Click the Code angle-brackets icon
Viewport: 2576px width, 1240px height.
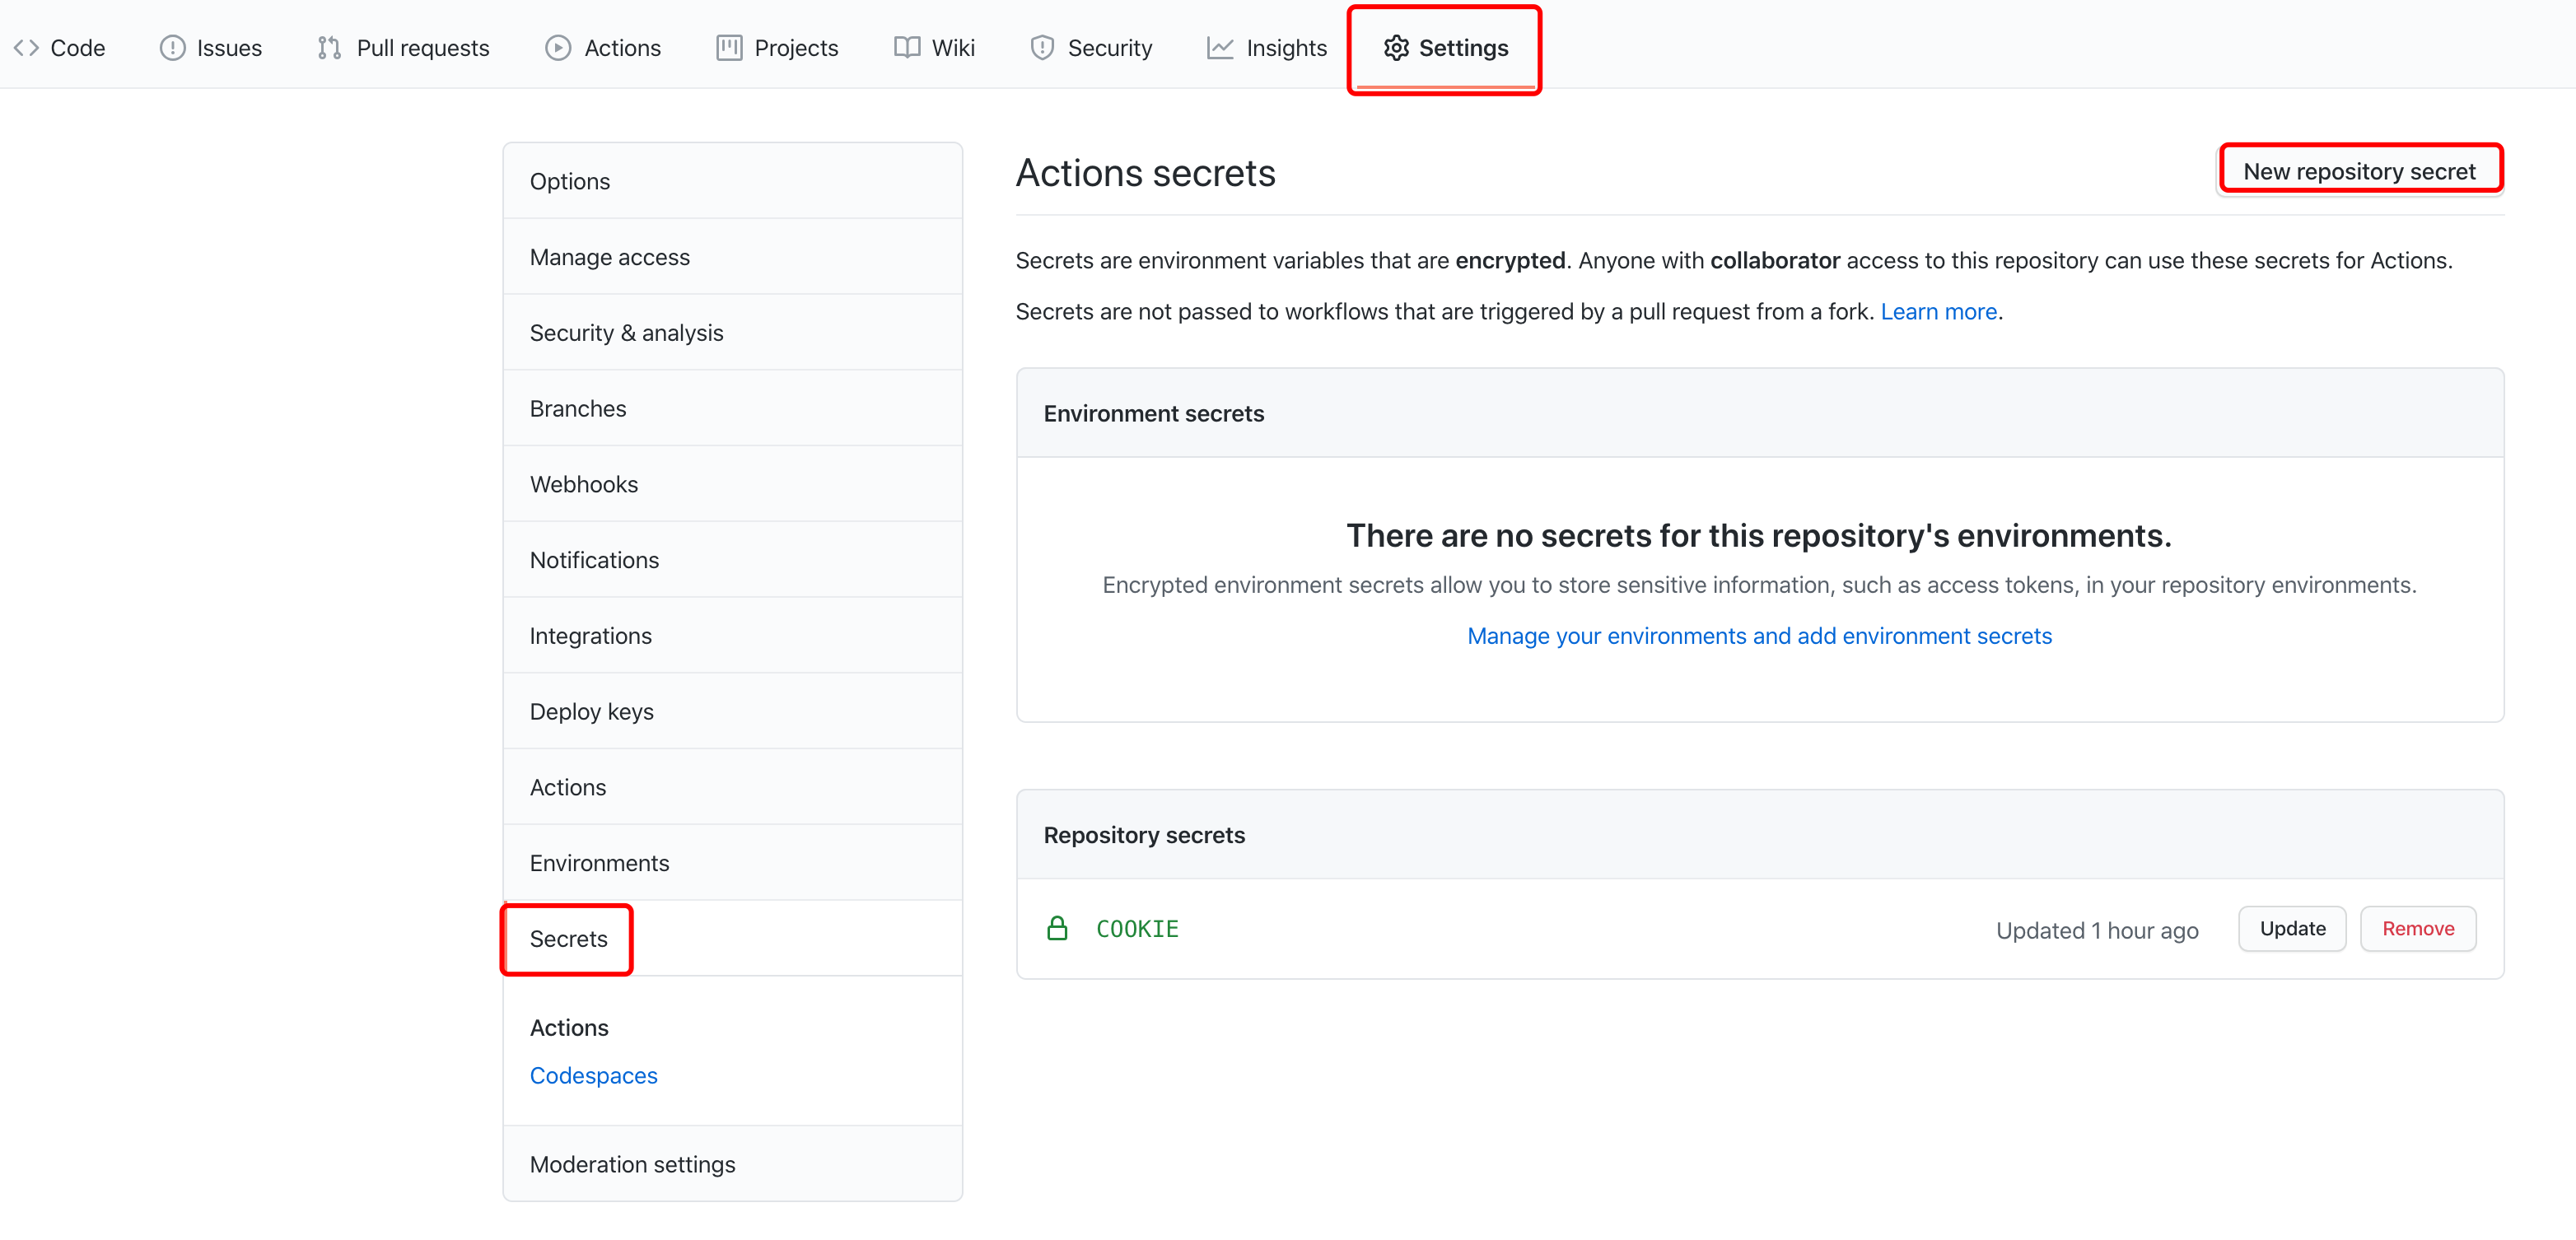[26, 48]
